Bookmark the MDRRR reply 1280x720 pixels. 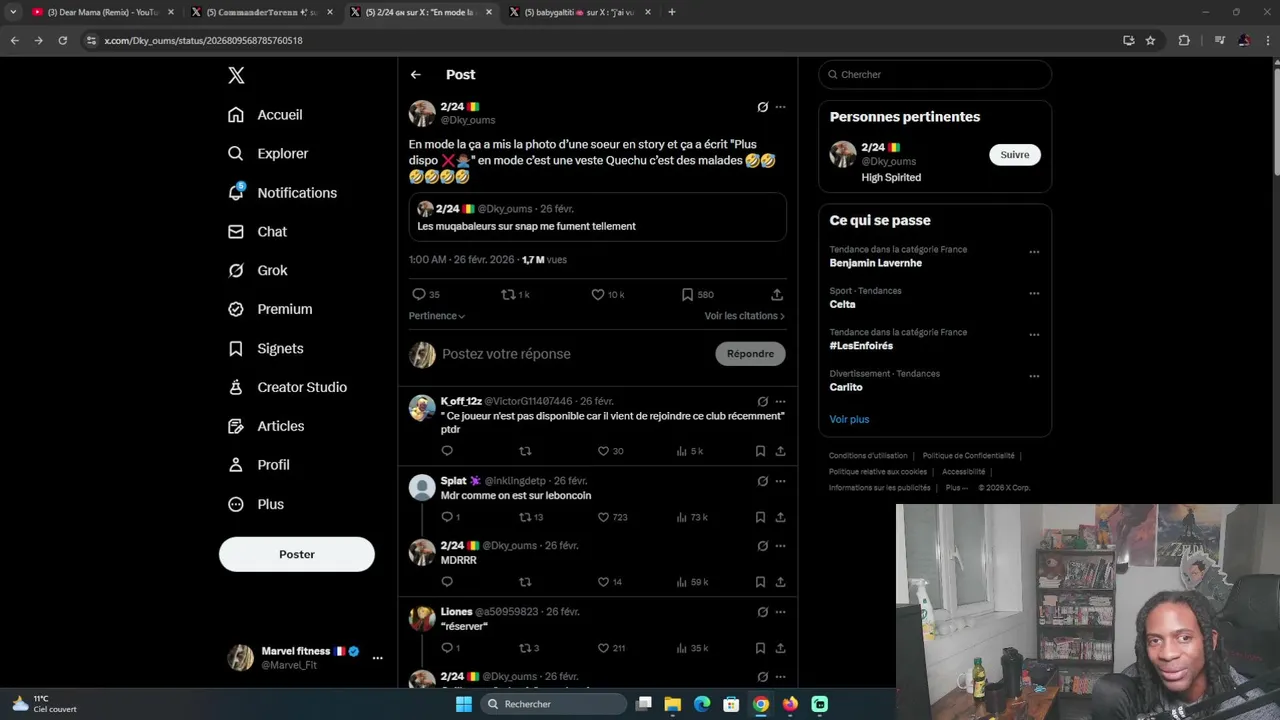tap(760, 582)
